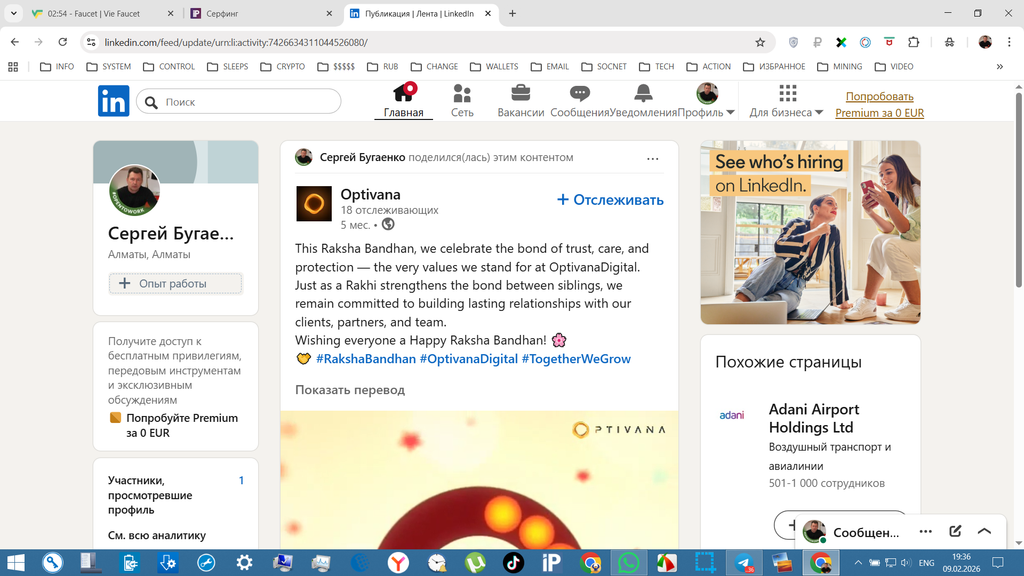
Task: Reload the current page
Action: pos(63,42)
